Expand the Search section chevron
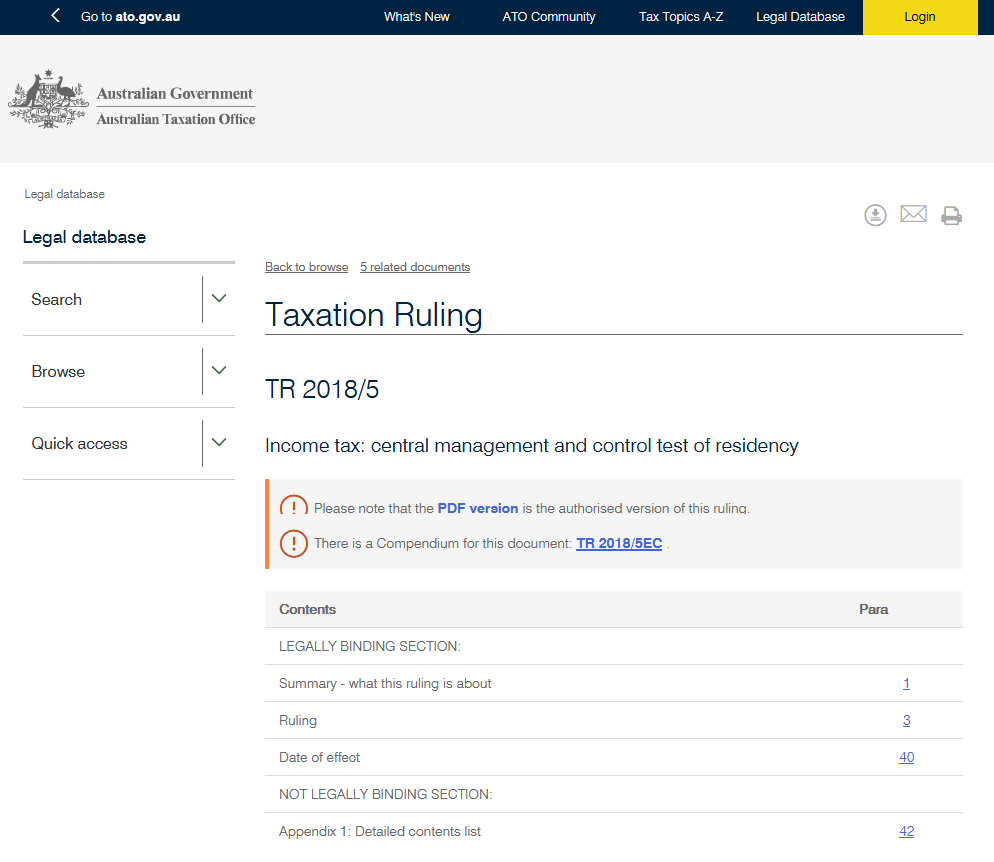 click(219, 299)
